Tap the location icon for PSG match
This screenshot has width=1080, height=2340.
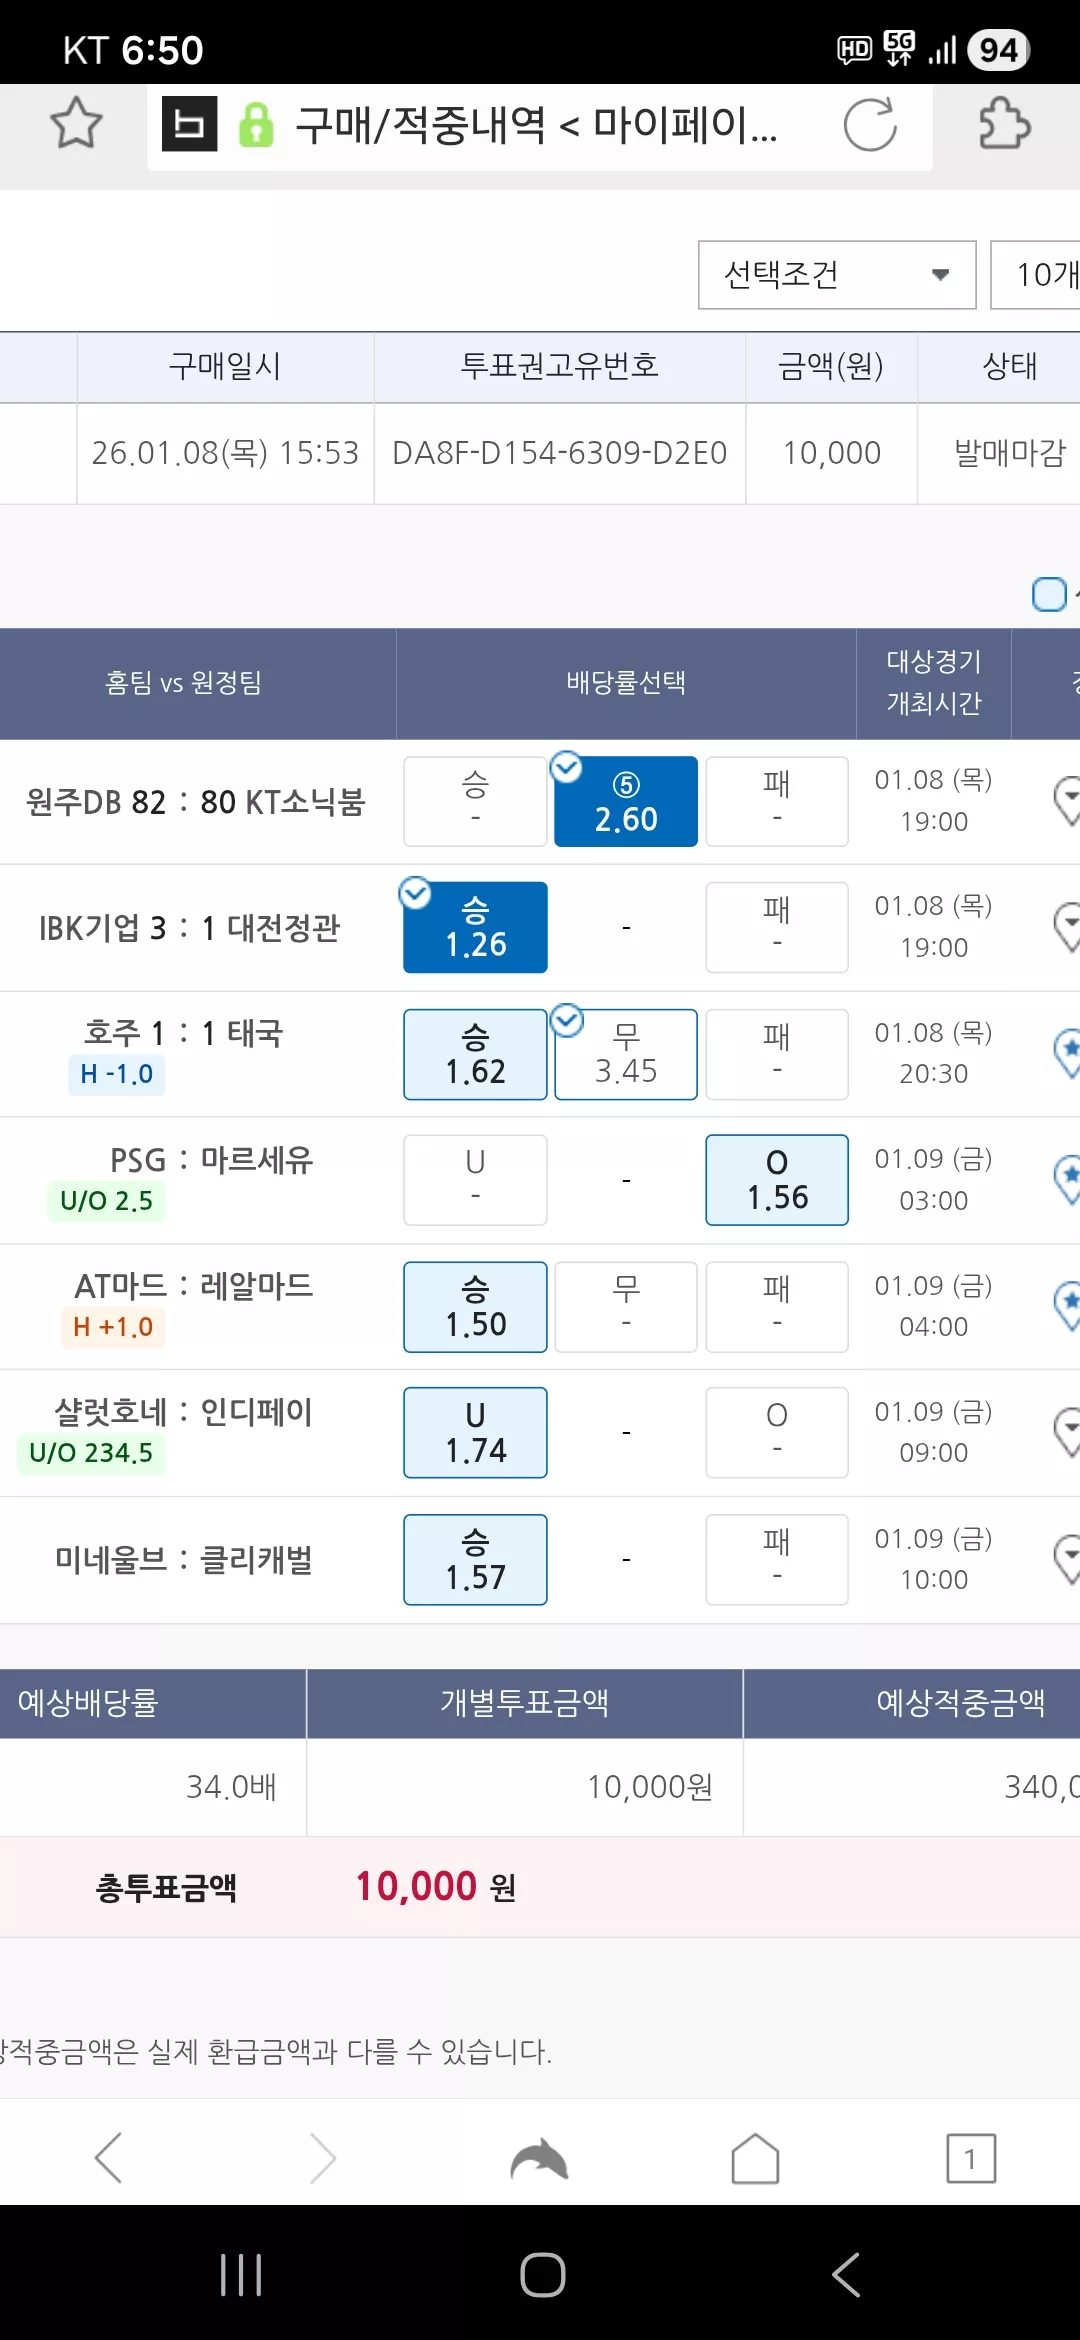coord(1067,1180)
